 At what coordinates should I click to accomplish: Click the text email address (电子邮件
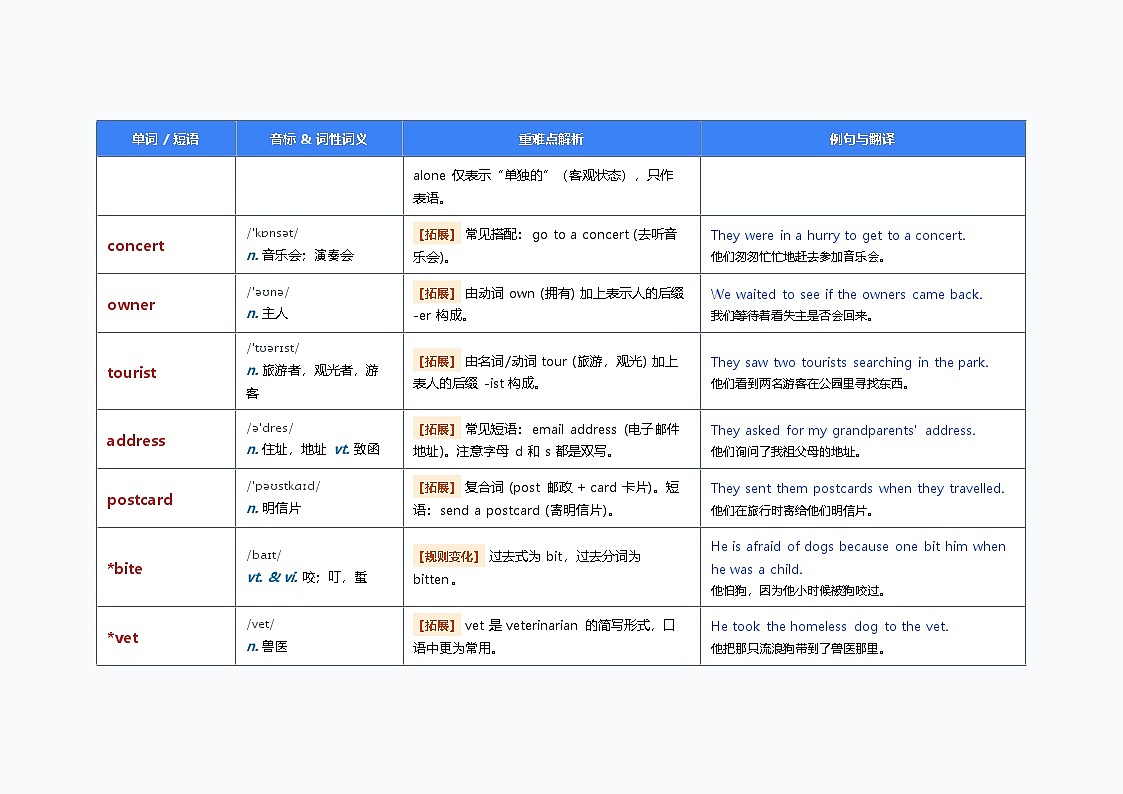point(606,430)
